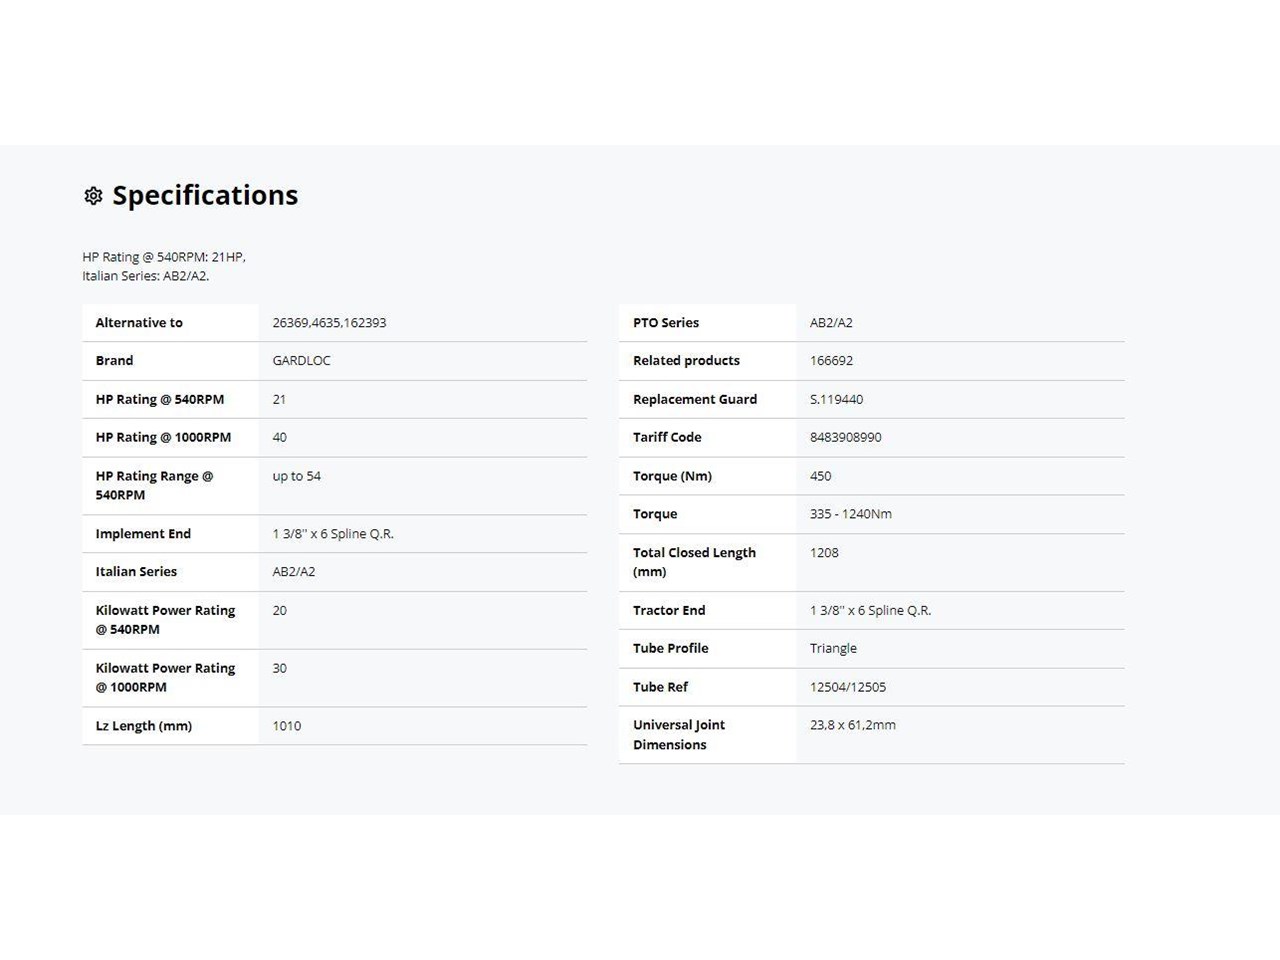Click the Universal Joint Dimensions label
Screen dimensions: 1280x960
pos(678,735)
